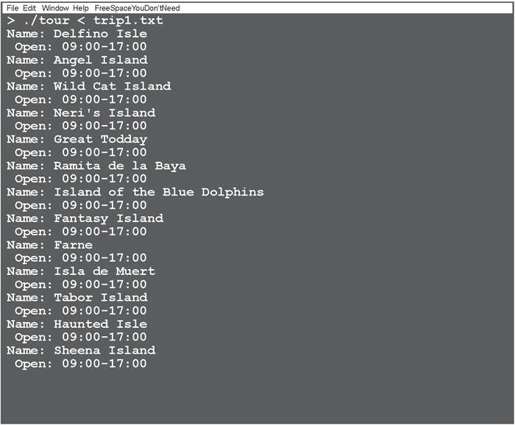
Task: Click the Ramita de la Baya line
Action: (96, 166)
